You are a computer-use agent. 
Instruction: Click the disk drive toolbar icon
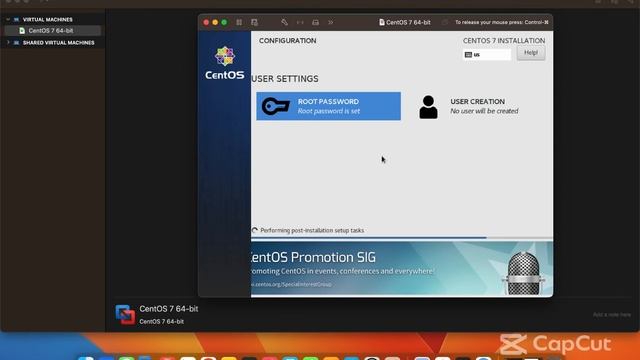[316, 22]
